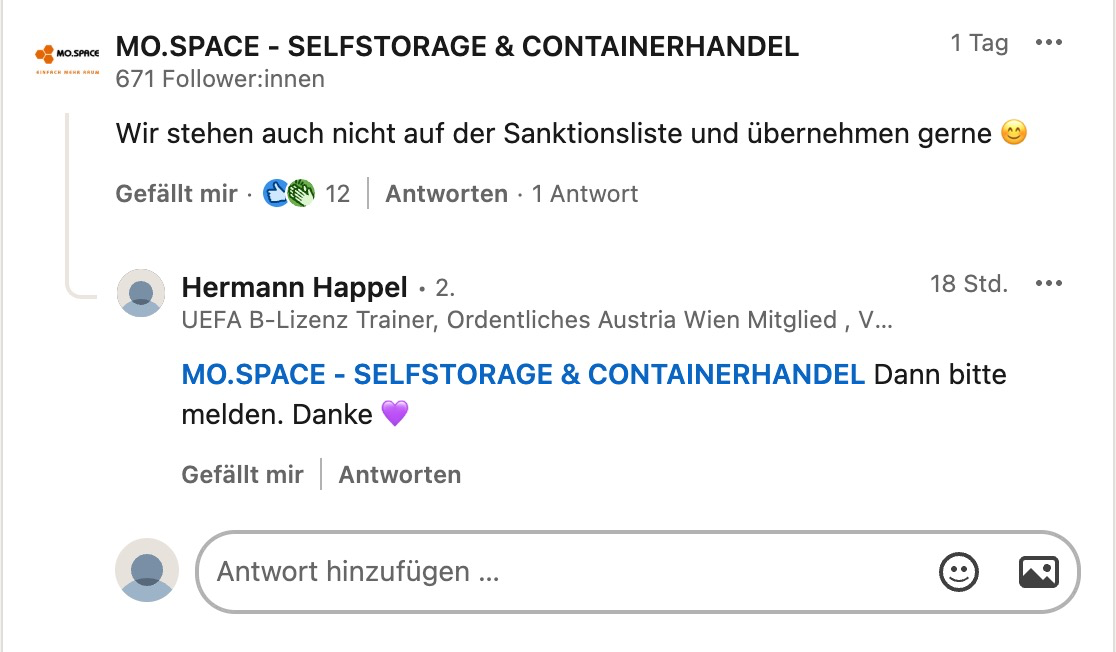Viewport: 1116px width, 652px height.
Task: Click the Hermann Happel name link
Action: (294, 288)
